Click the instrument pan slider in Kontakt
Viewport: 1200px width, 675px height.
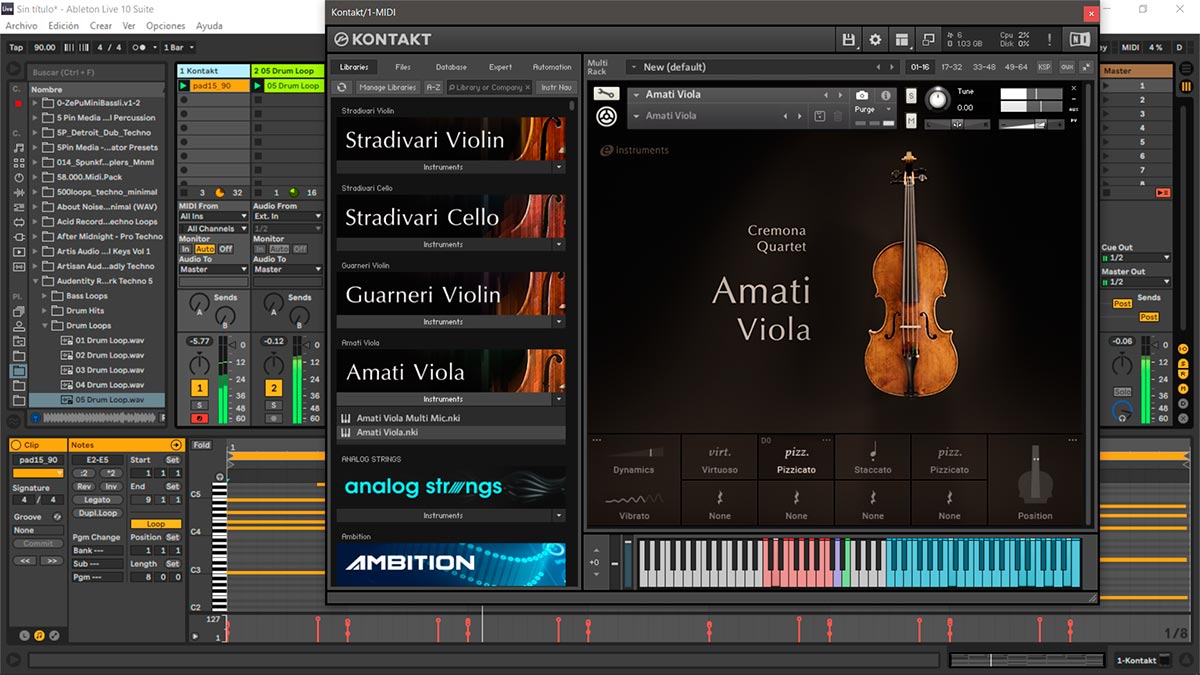(957, 124)
